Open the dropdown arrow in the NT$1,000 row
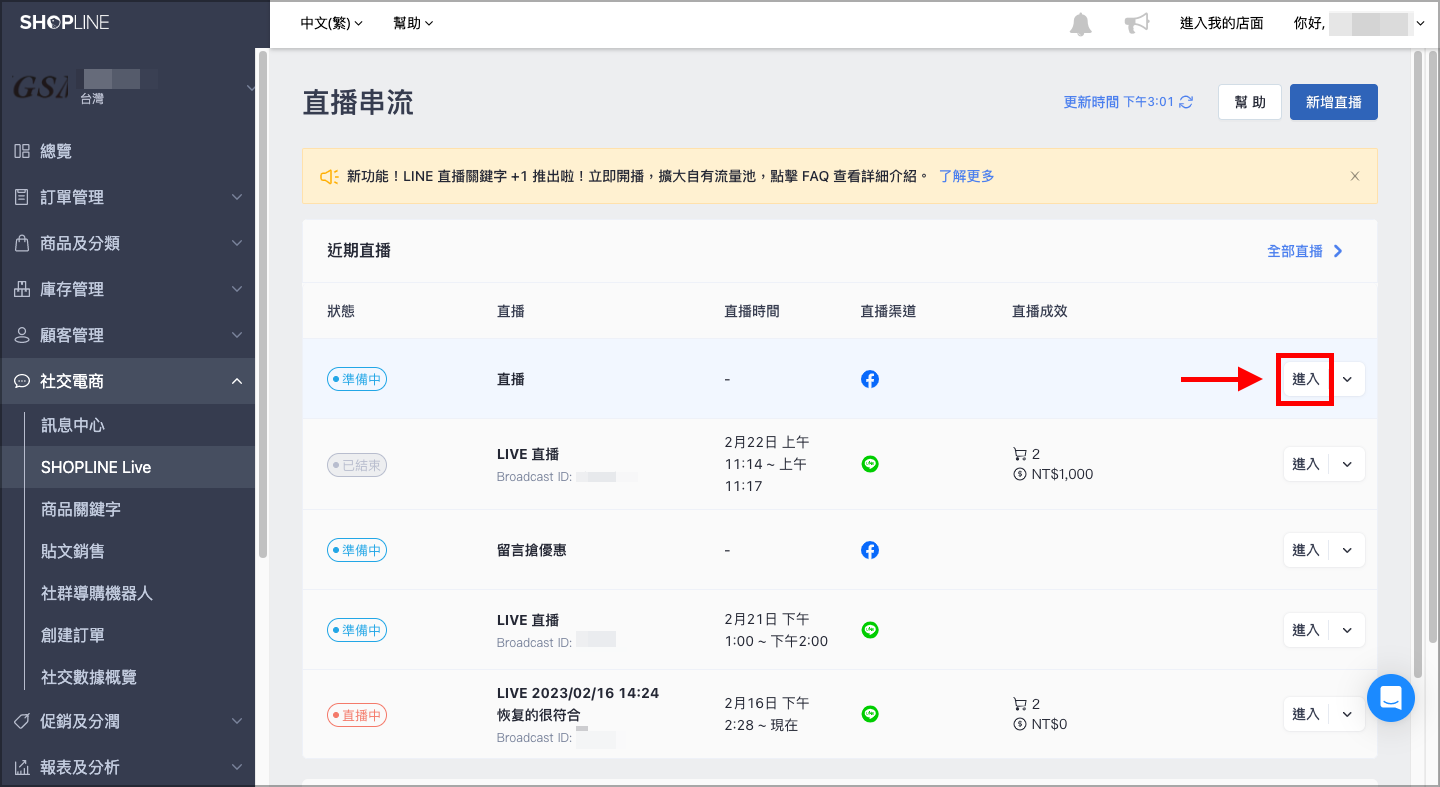This screenshot has width=1440, height=787. coord(1347,464)
